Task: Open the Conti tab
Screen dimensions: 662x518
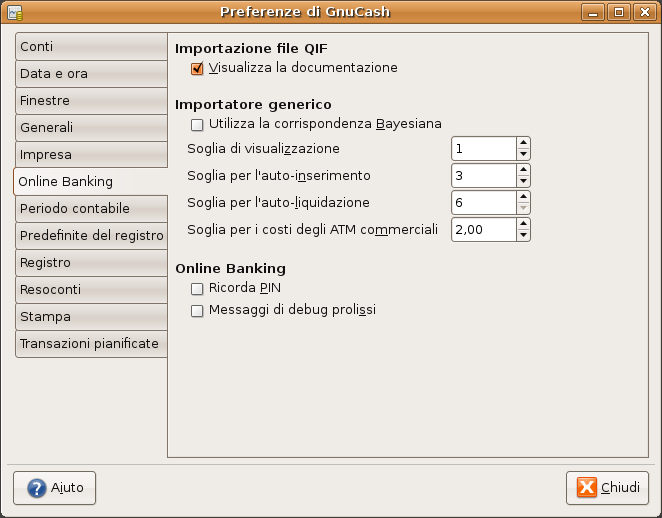Action: pos(91,46)
